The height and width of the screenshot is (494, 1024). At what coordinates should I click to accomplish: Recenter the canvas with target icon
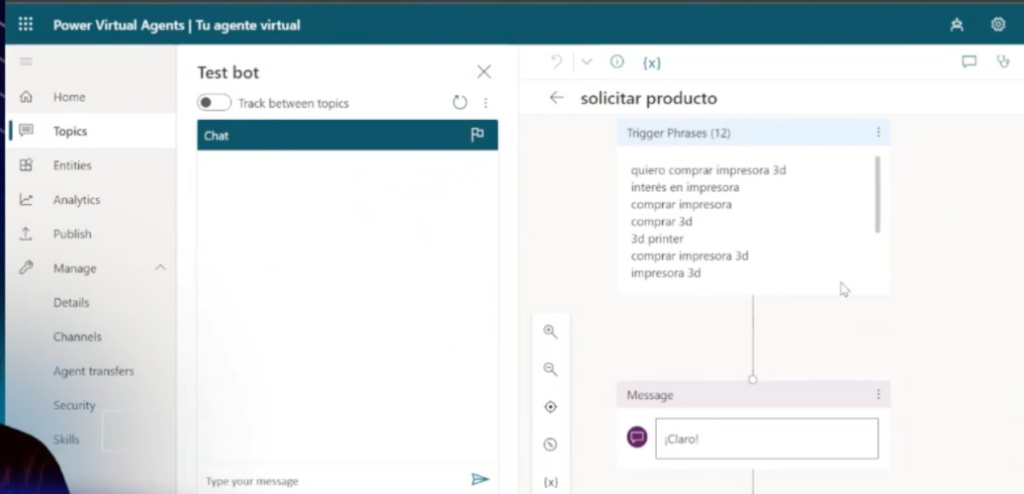(x=551, y=406)
